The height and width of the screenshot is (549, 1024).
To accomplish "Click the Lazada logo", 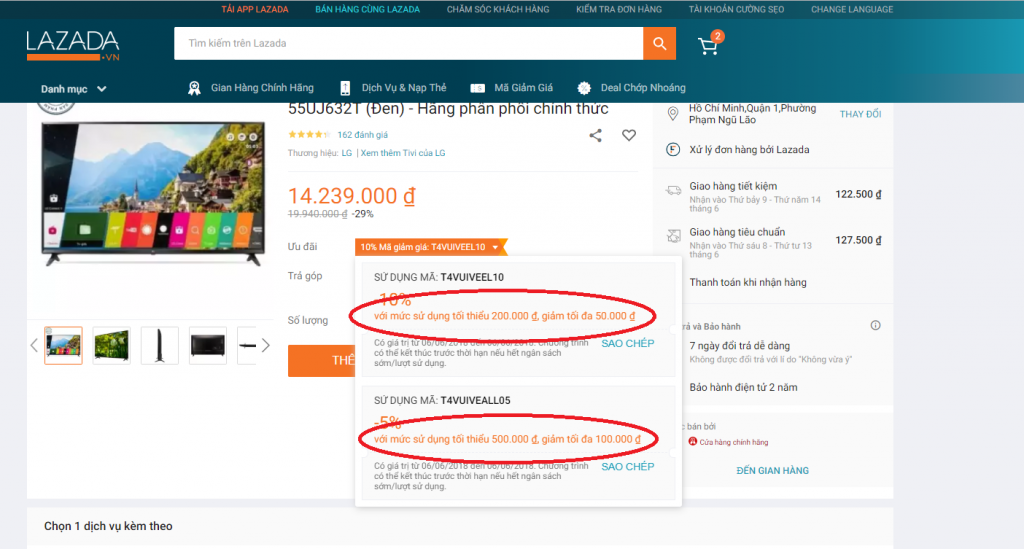I will [73, 45].
